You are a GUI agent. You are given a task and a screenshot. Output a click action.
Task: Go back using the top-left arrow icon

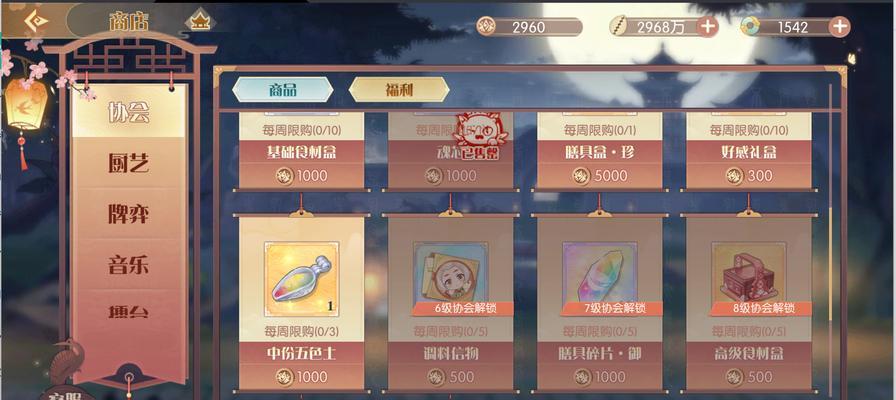pyautogui.click(x=35, y=21)
